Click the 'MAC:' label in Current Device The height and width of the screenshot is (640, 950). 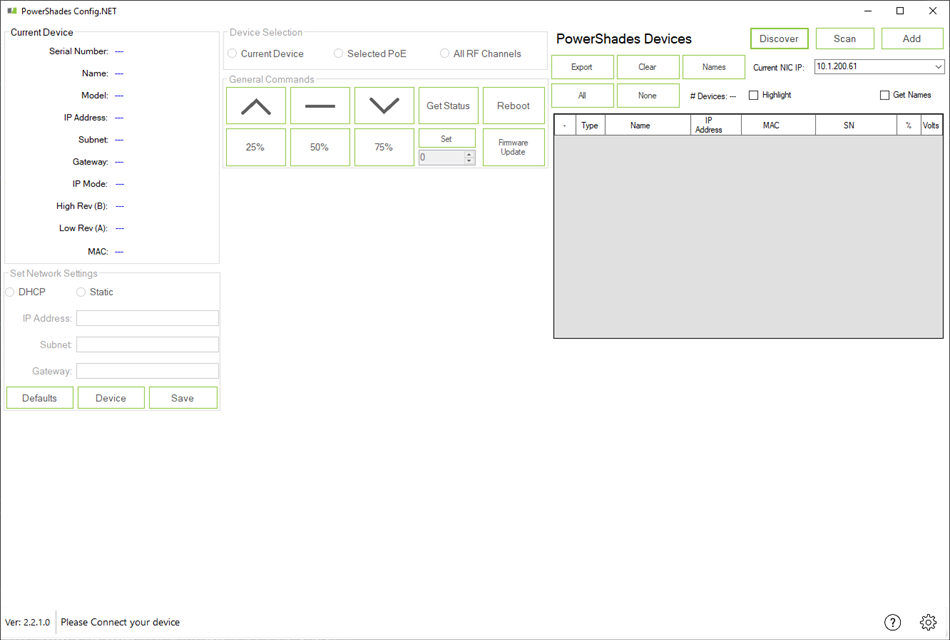(98, 252)
